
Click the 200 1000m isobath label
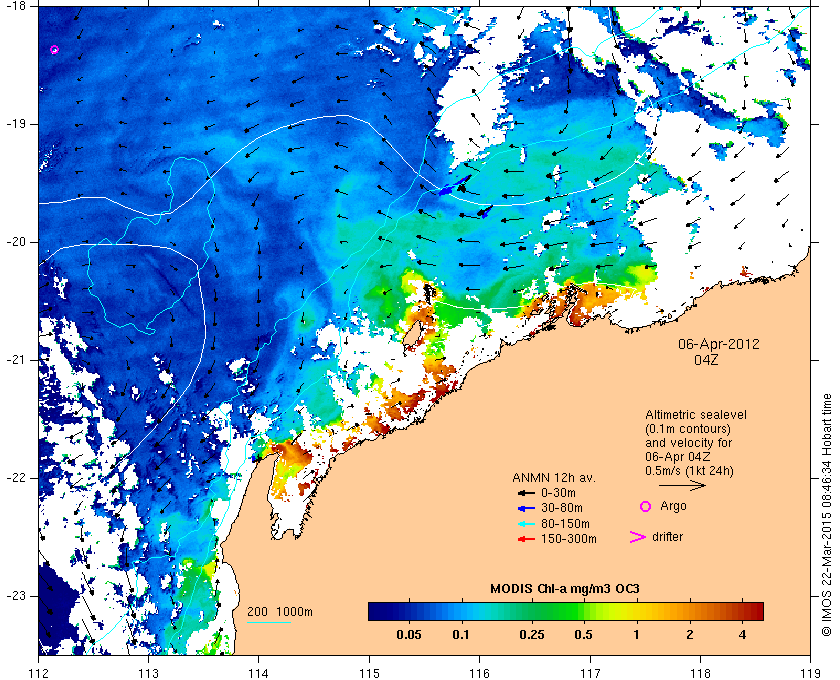[x=280, y=612]
